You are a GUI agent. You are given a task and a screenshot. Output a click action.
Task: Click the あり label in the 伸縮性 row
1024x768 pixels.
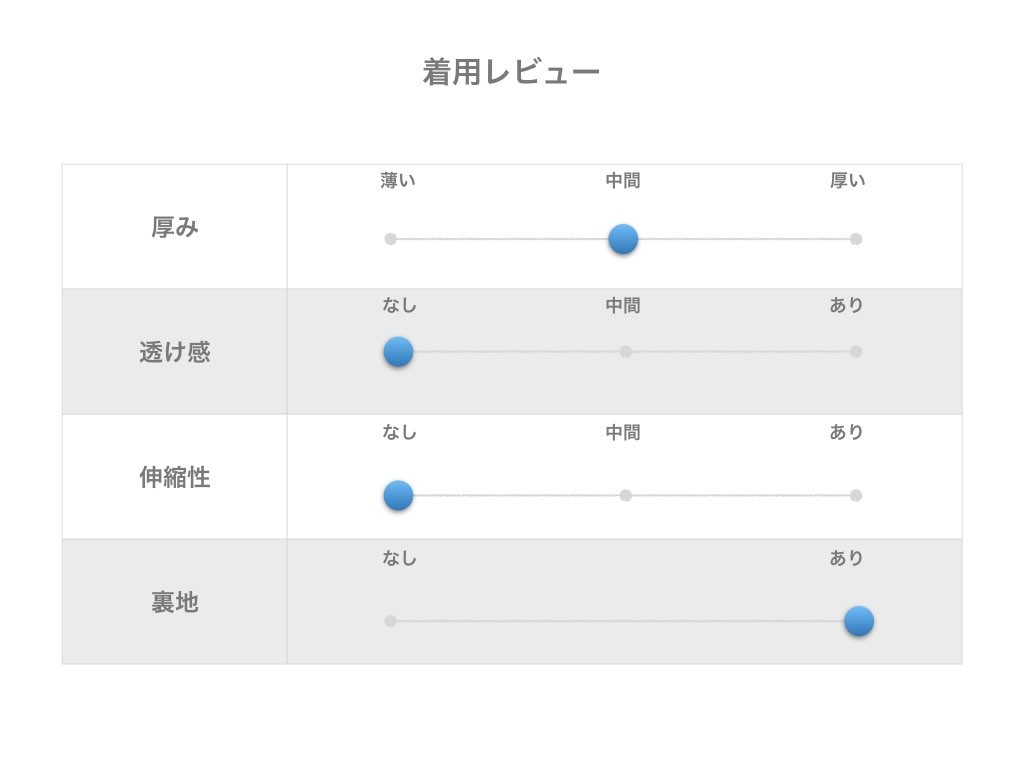click(x=847, y=432)
